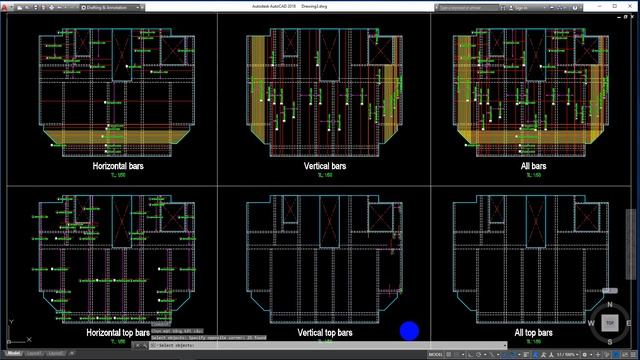
Task: Switch to the Layout1 tab
Action: pos(33,353)
